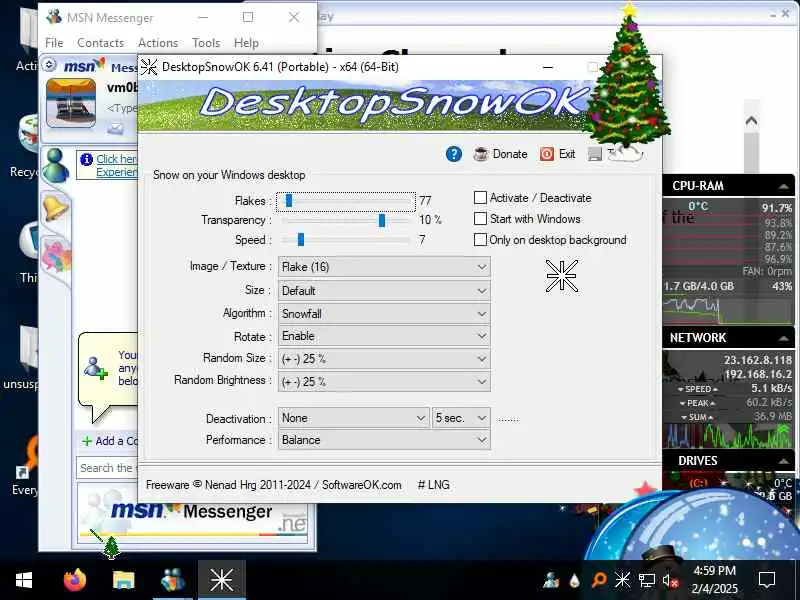Open the notification center icon
The height and width of the screenshot is (600, 800).
(x=767, y=580)
